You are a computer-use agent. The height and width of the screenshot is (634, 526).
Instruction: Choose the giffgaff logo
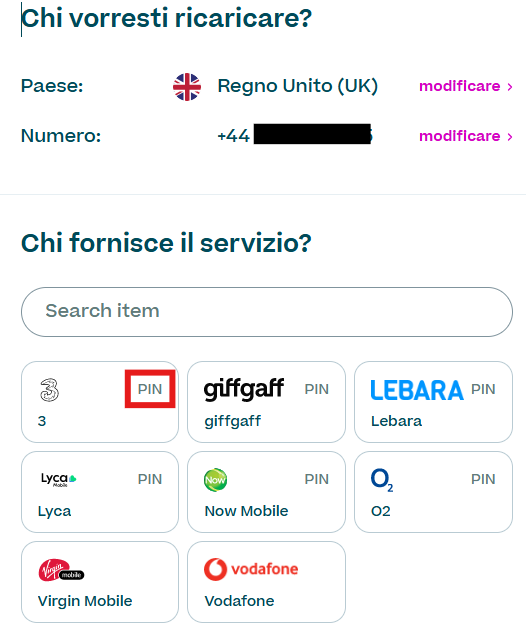click(244, 389)
